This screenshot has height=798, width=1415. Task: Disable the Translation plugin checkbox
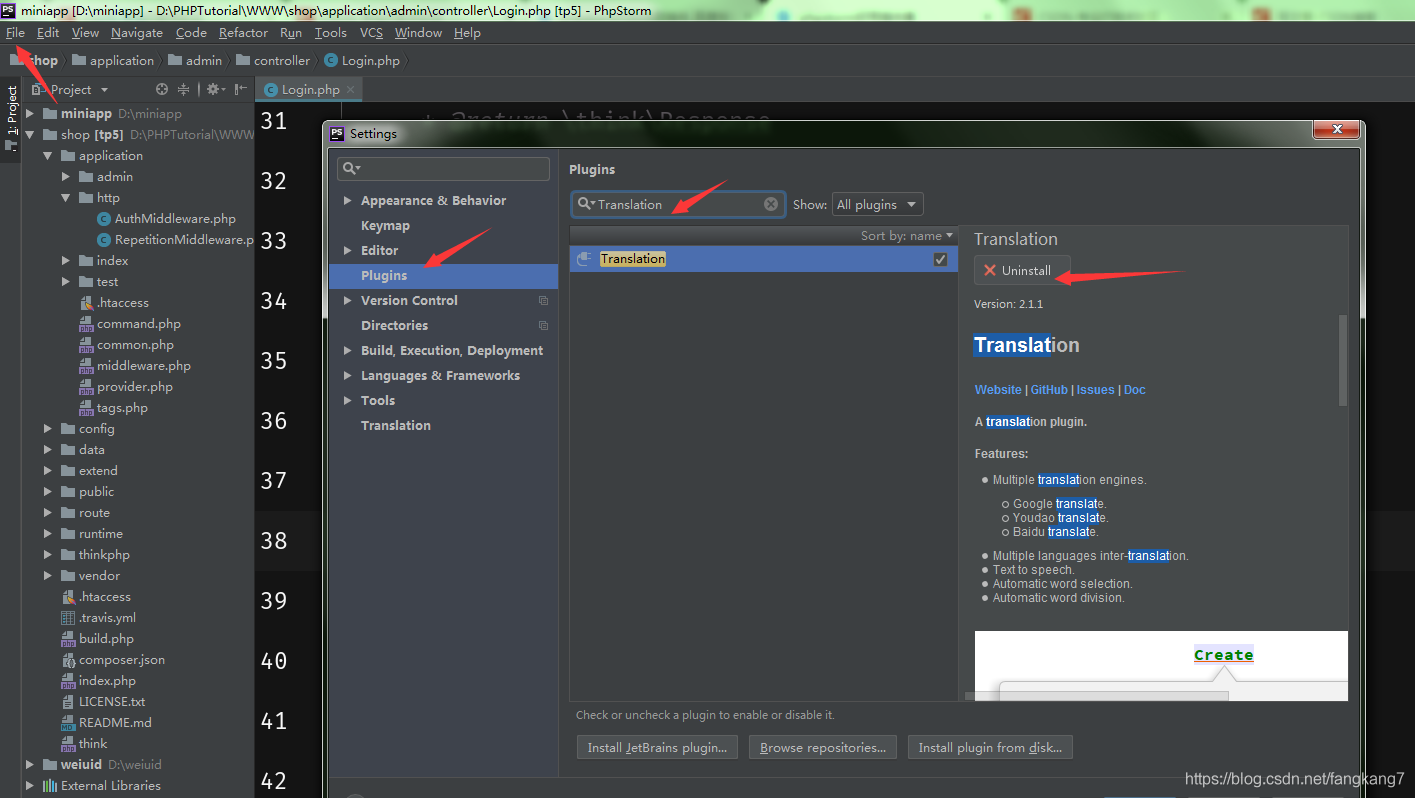(940, 259)
